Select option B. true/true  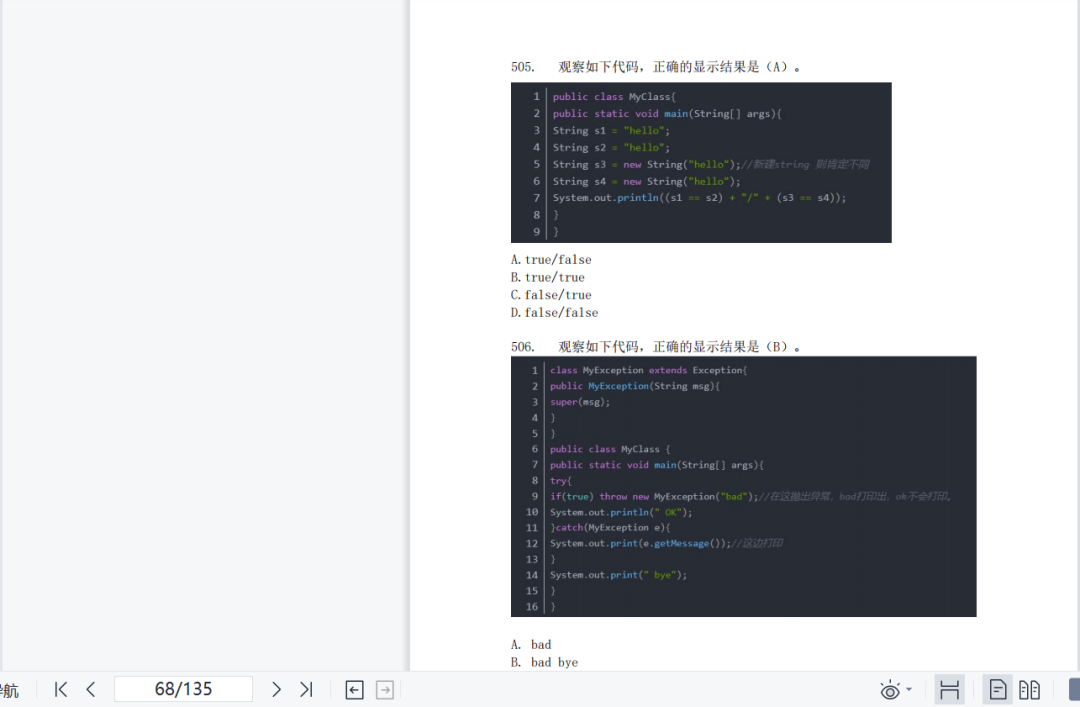tap(548, 277)
